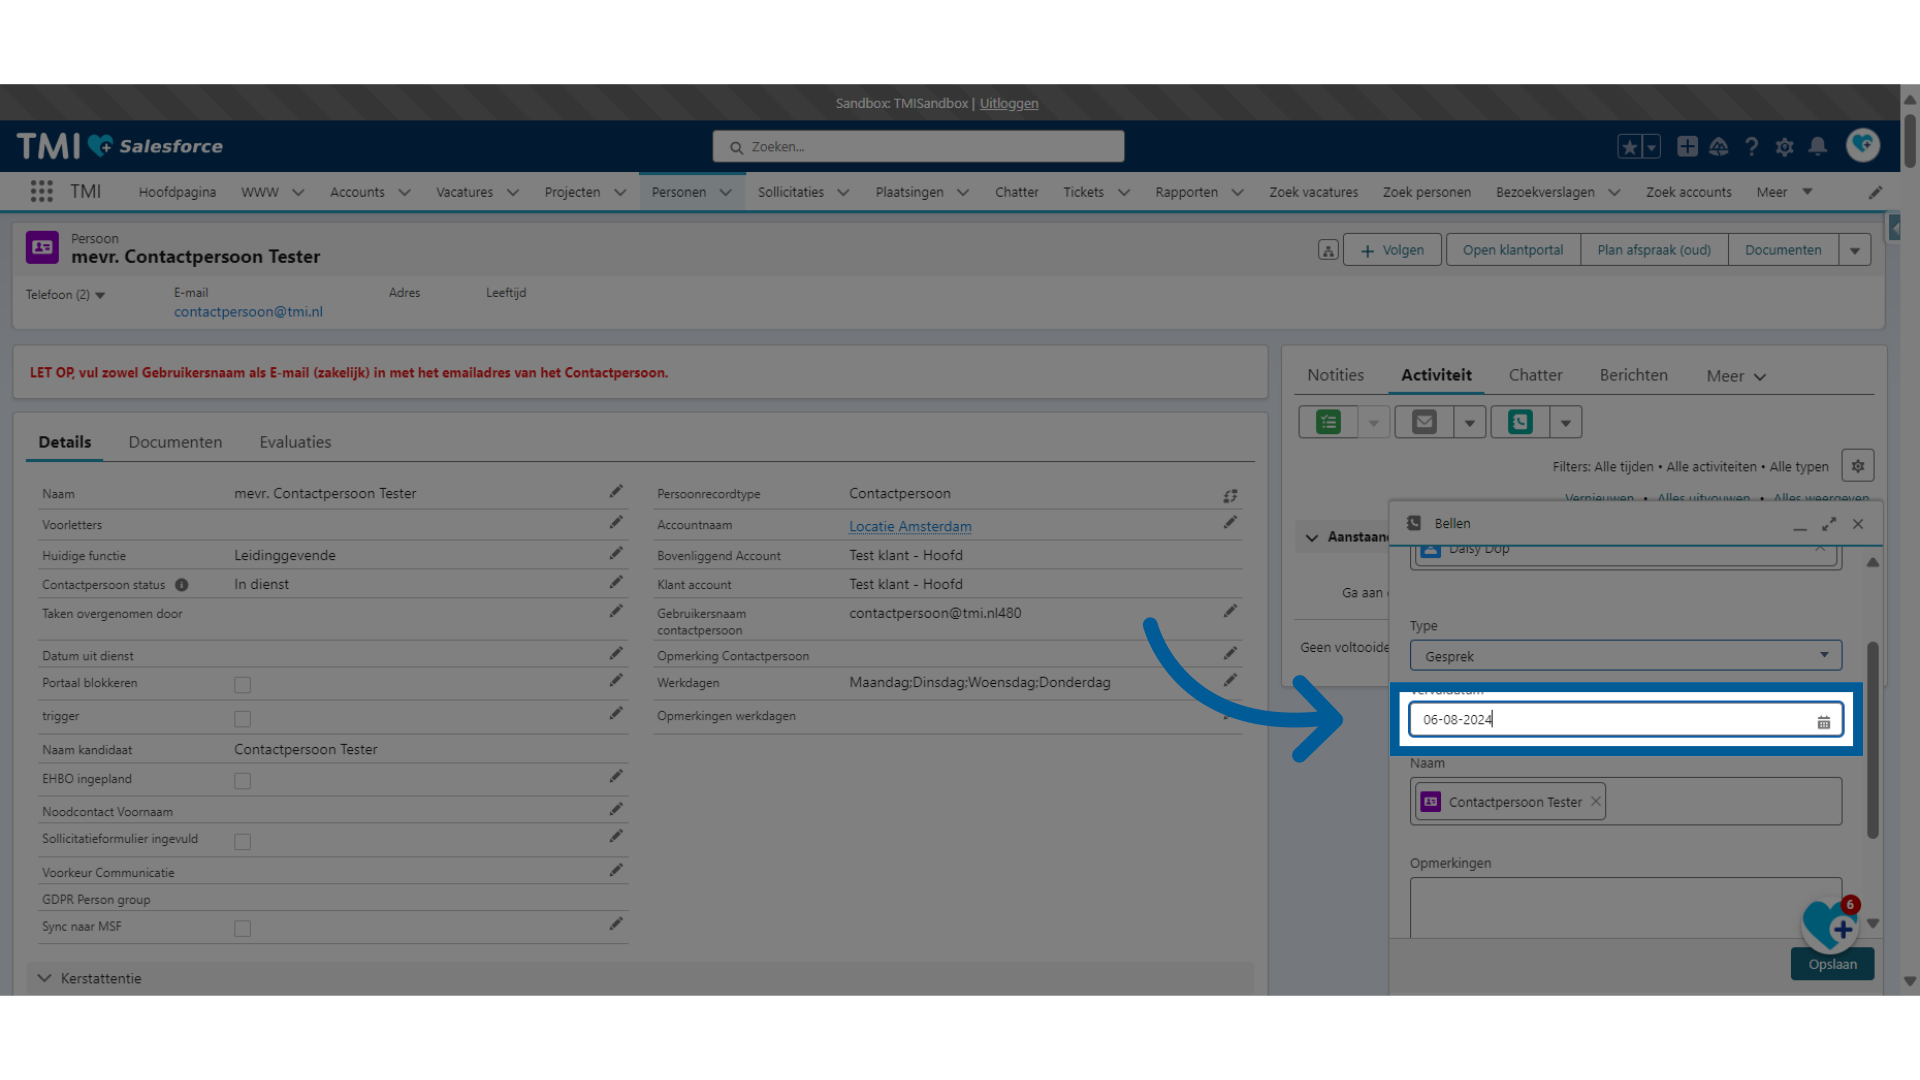Click the Salesforce home TMI logo icon
The width and height of the screenshot is (1920, 1080).
(x=119, y=145)
